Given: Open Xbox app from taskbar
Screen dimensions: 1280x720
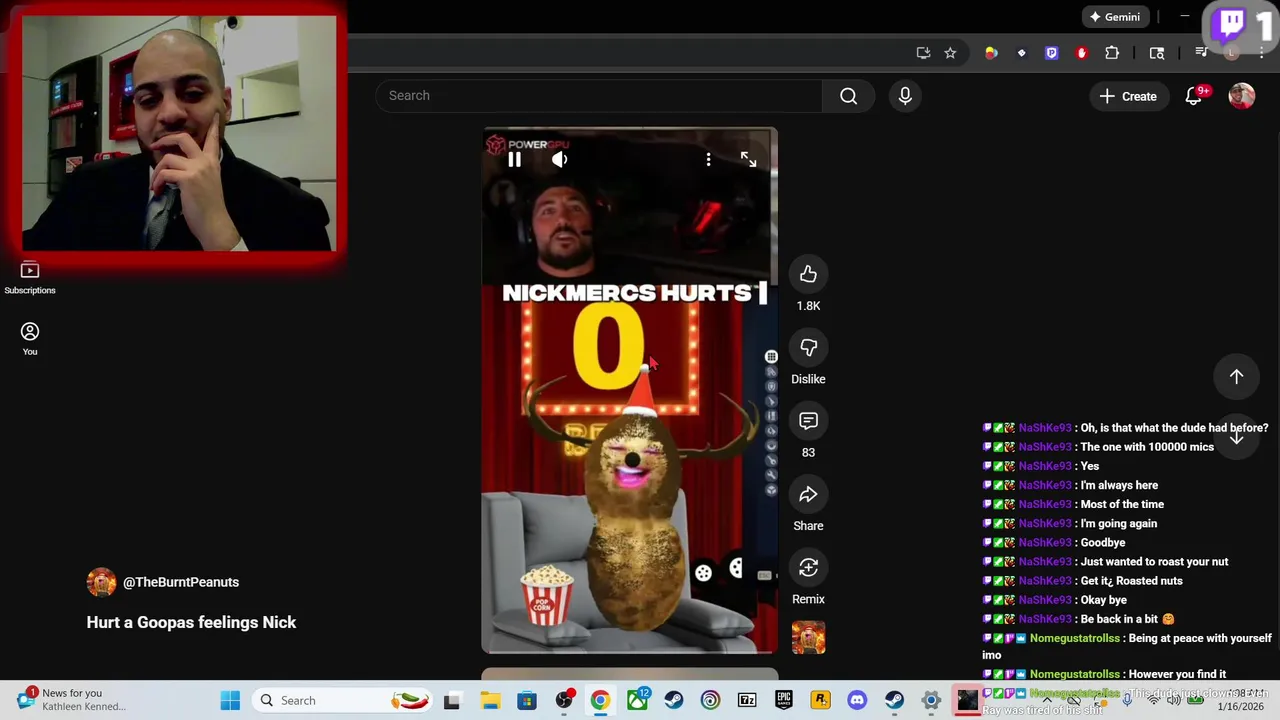Looking at the screenshot, I should tap(637, 700).
